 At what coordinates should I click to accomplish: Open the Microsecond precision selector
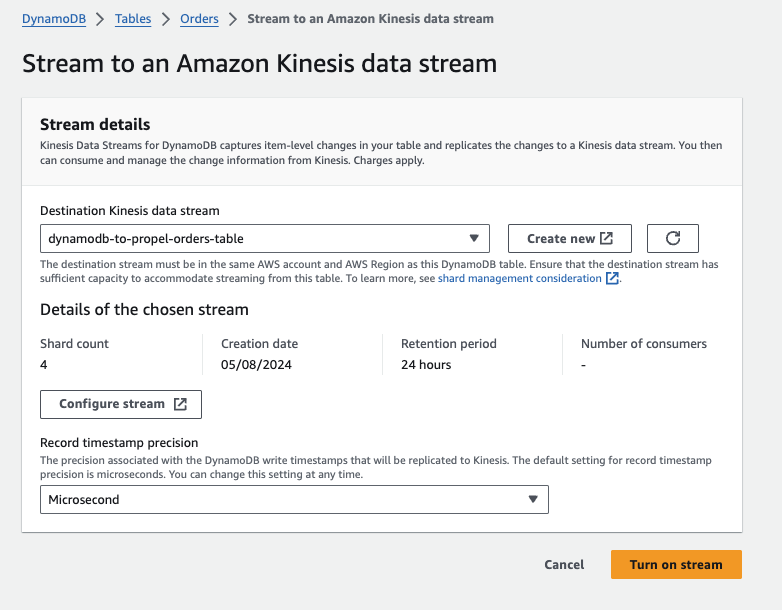pos(293,499)
